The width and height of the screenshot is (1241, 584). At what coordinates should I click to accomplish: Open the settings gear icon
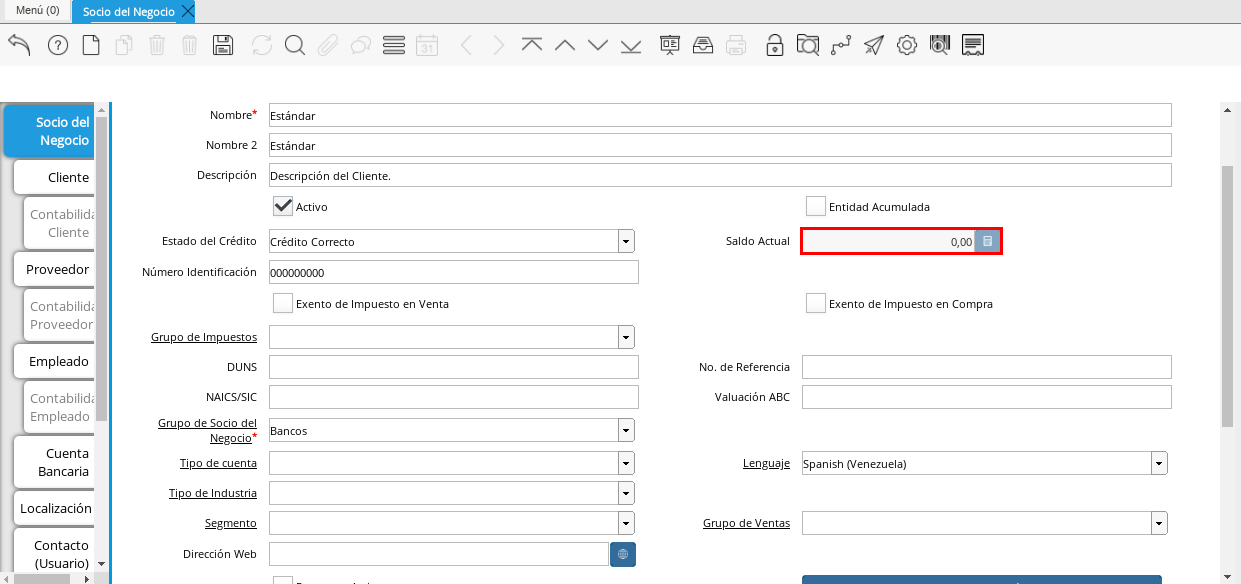click(x=906, y=45)
